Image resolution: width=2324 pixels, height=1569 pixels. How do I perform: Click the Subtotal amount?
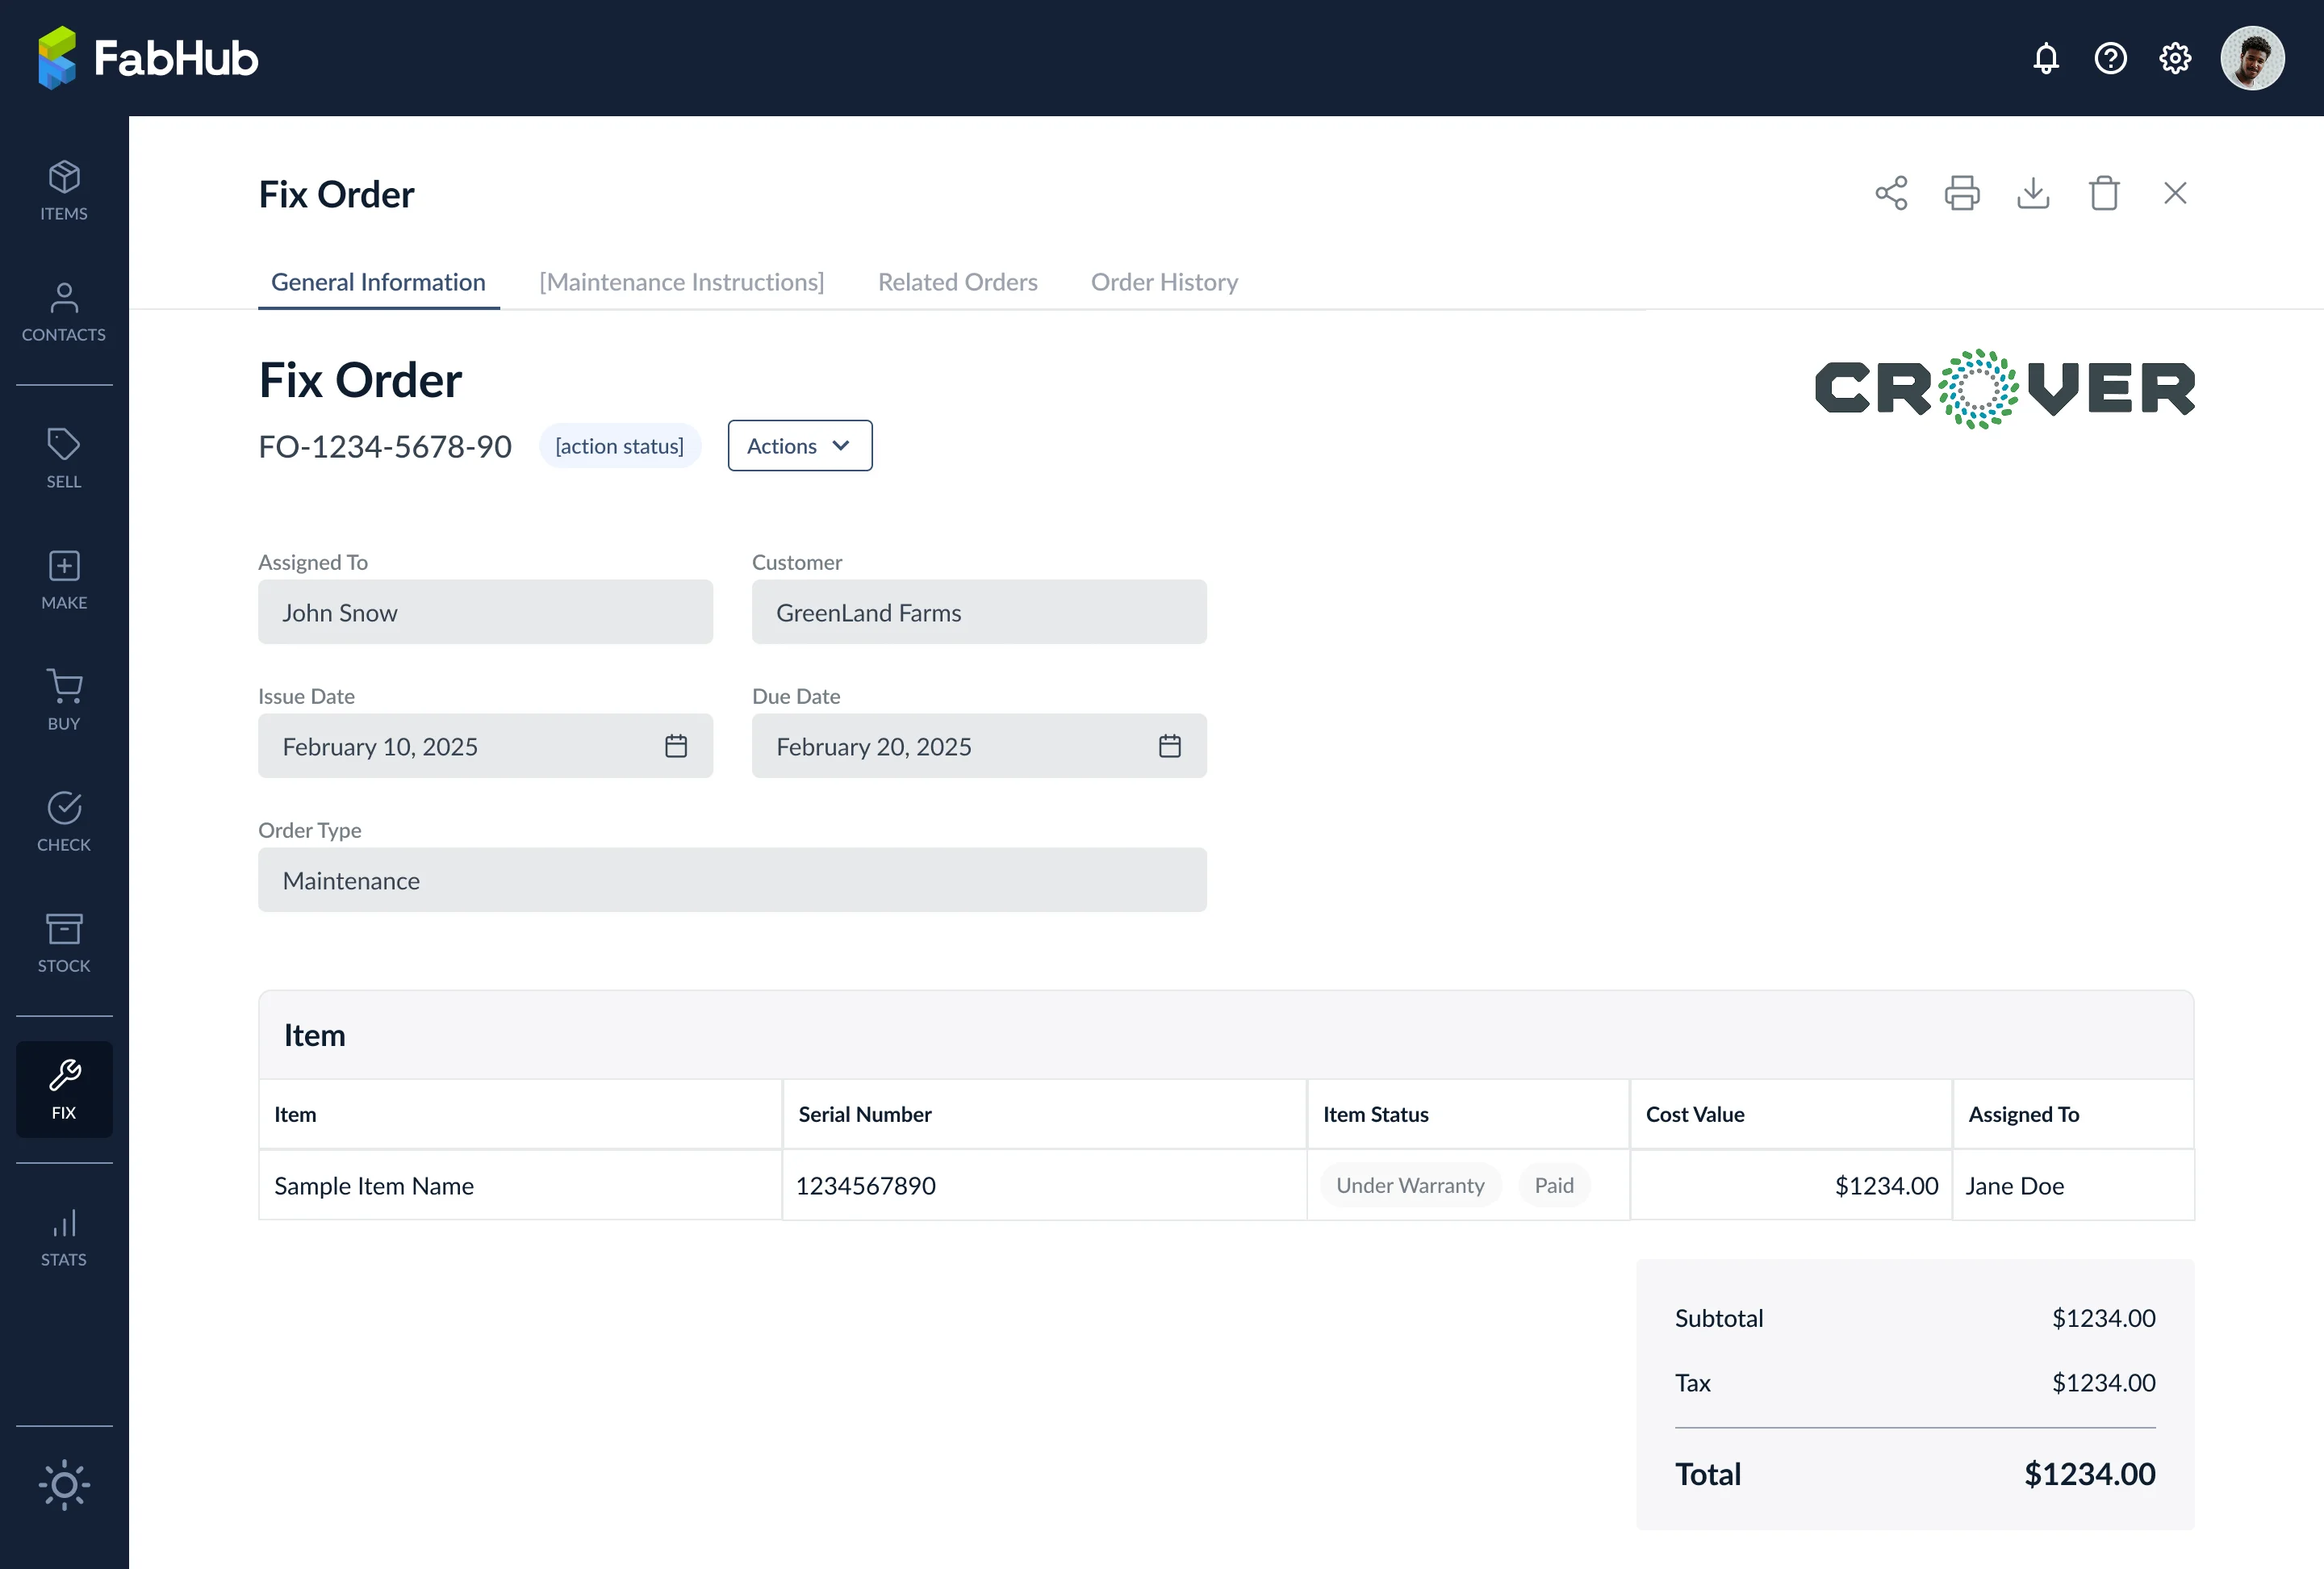click(2103, 1318)
